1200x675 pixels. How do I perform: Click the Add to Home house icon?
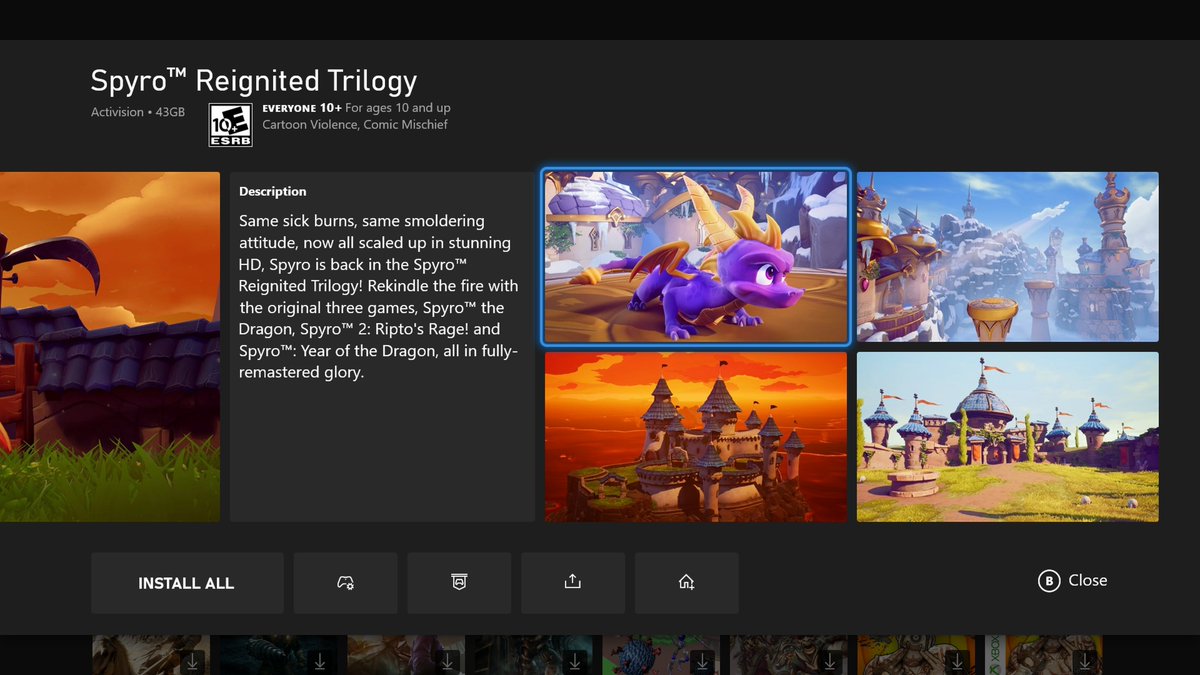click(687, 583)
